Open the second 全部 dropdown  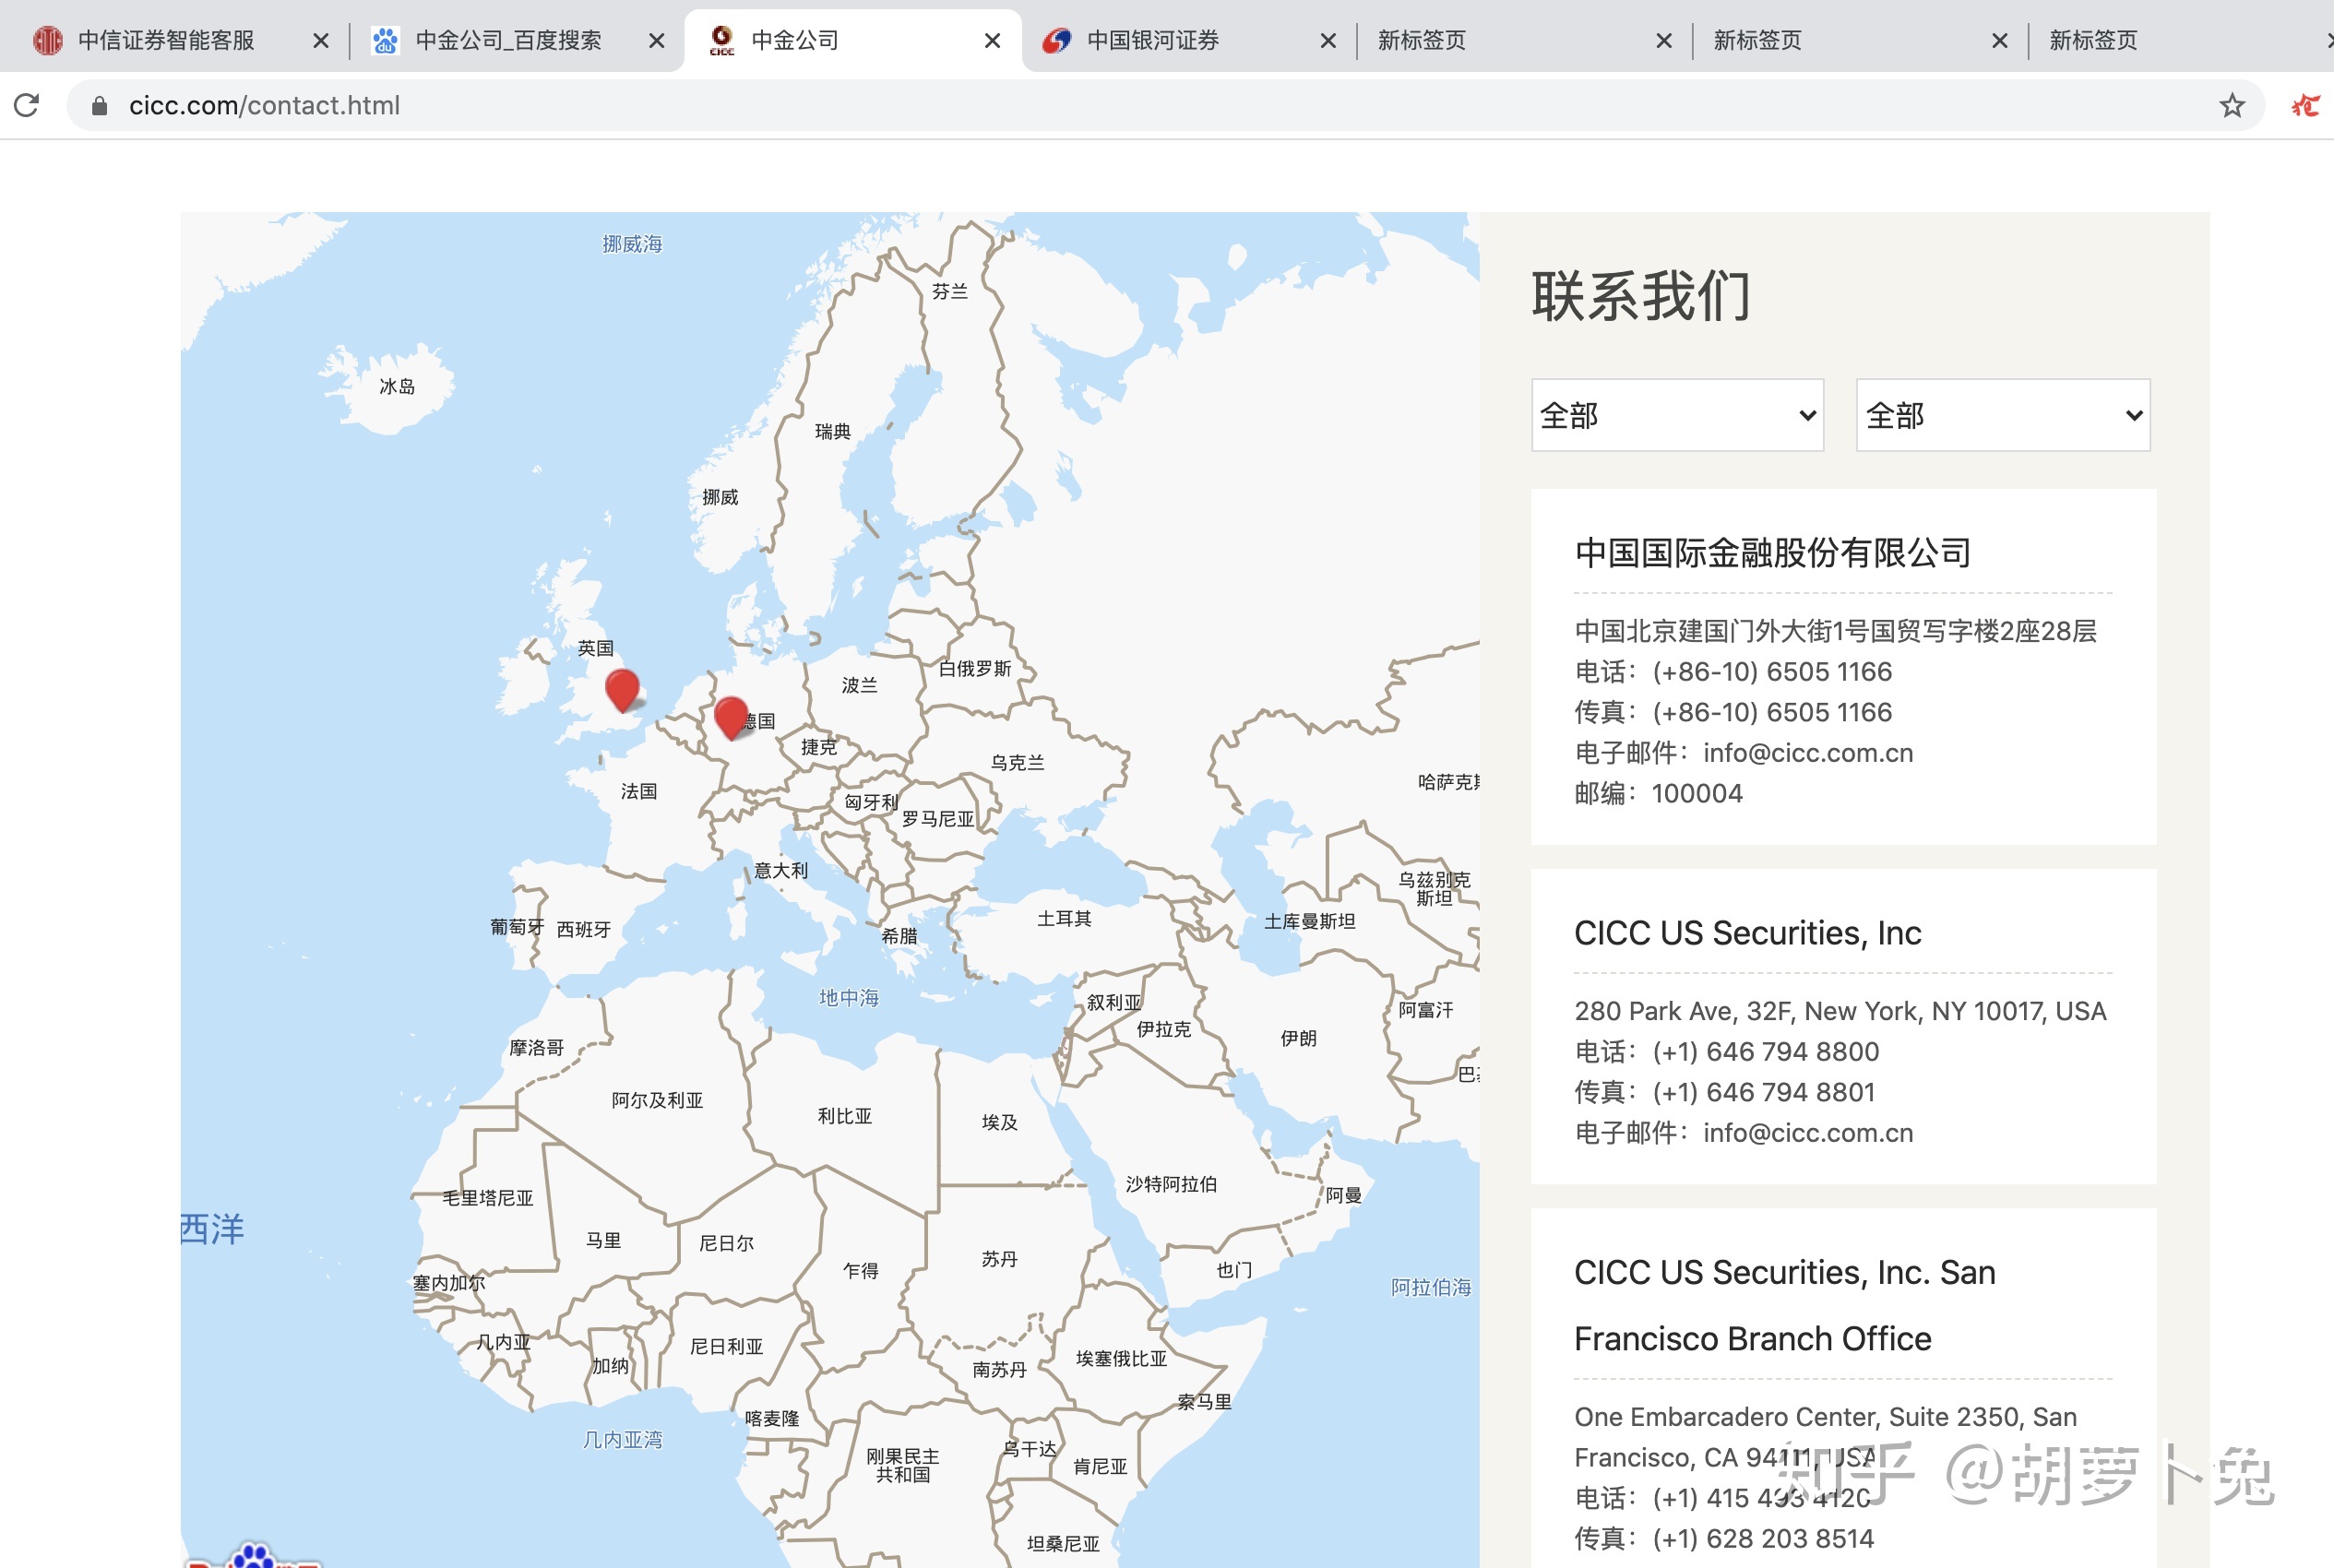pyautogui.click(x=2002, y=415)
